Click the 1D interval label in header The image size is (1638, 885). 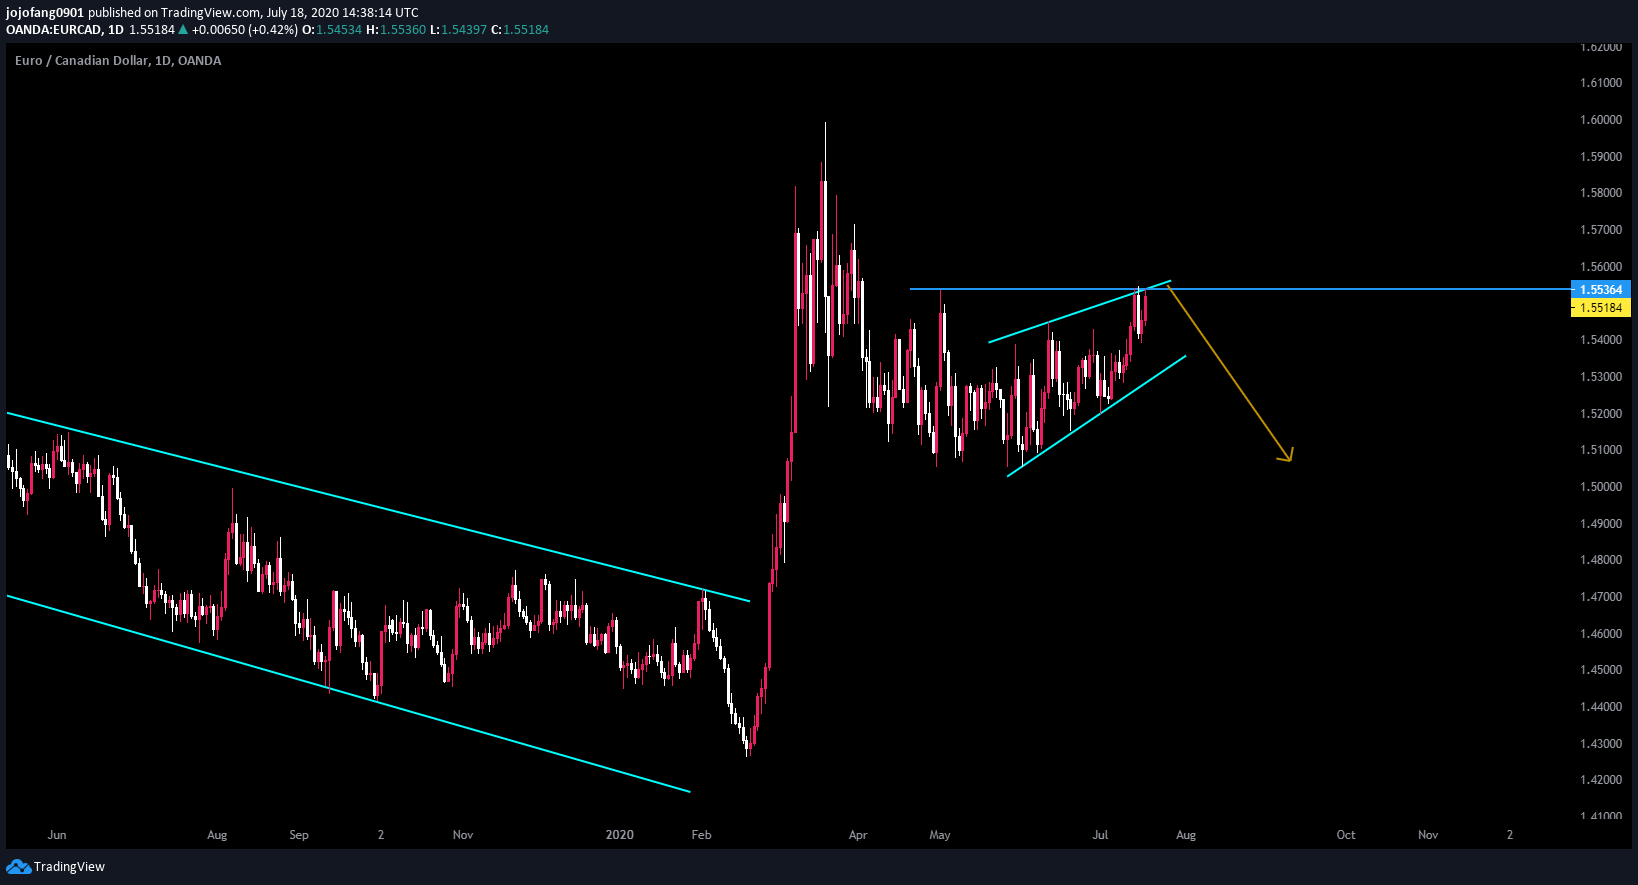pyautogui.click(x=116, y=29)
